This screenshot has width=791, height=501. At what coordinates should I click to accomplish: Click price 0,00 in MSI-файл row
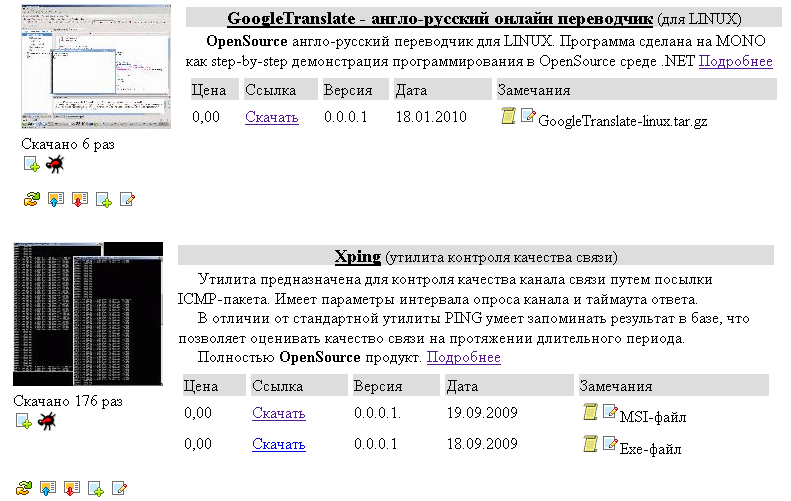[198, 413]
